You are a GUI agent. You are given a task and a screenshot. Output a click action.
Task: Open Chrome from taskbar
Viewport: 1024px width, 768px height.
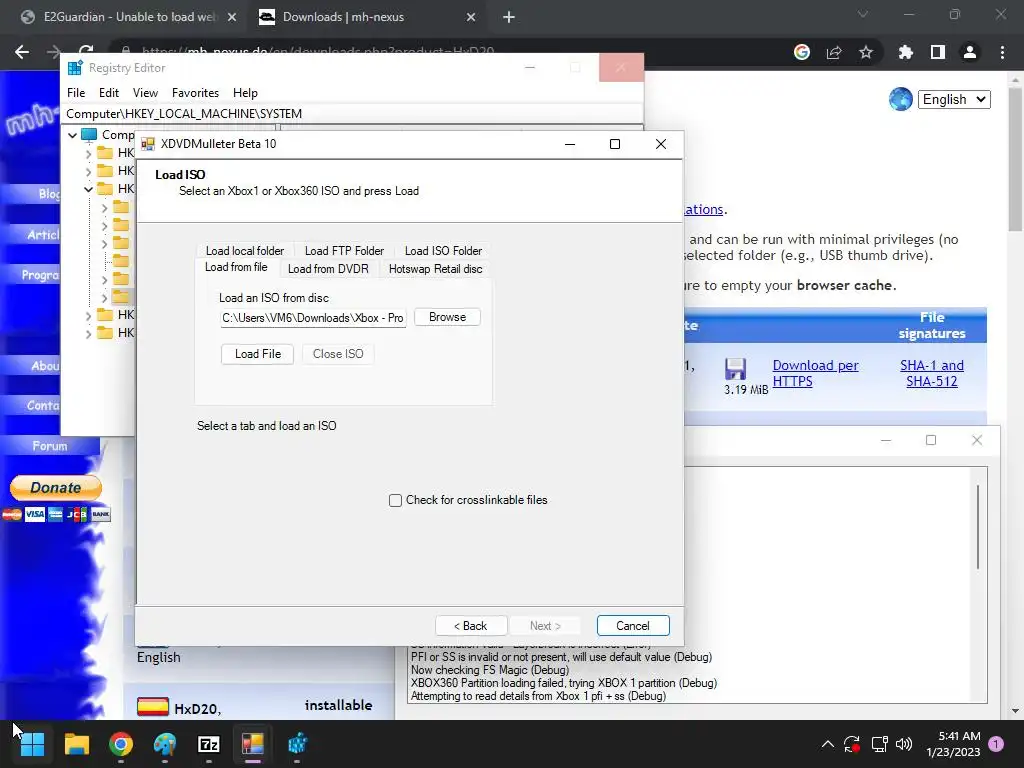tap(121, 744)
